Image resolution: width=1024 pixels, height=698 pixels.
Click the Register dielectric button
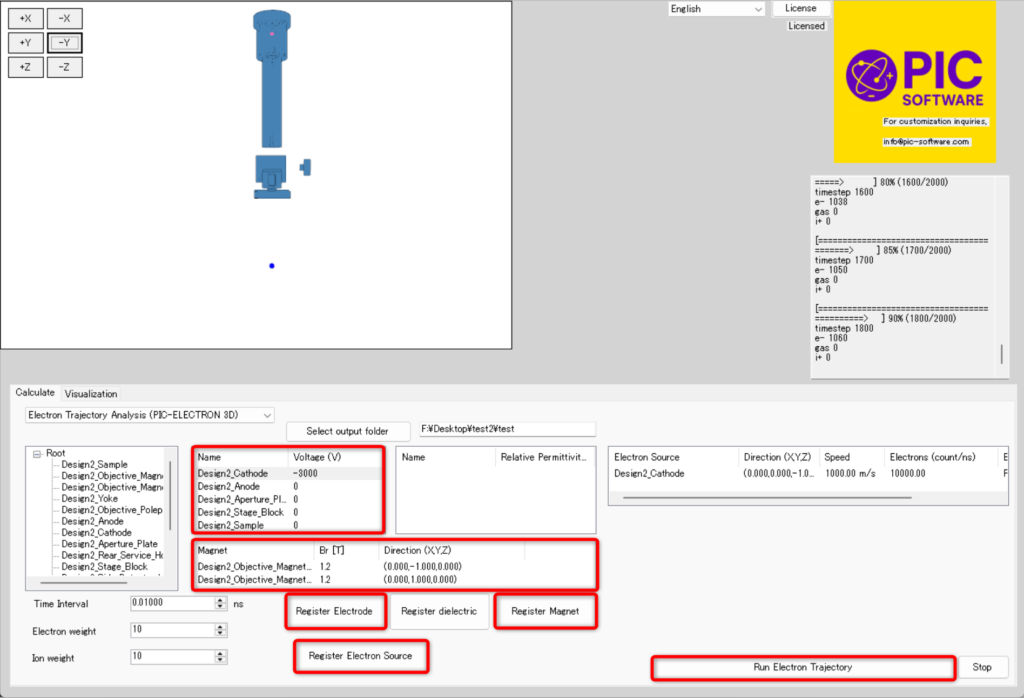click(x=439, y=611)
